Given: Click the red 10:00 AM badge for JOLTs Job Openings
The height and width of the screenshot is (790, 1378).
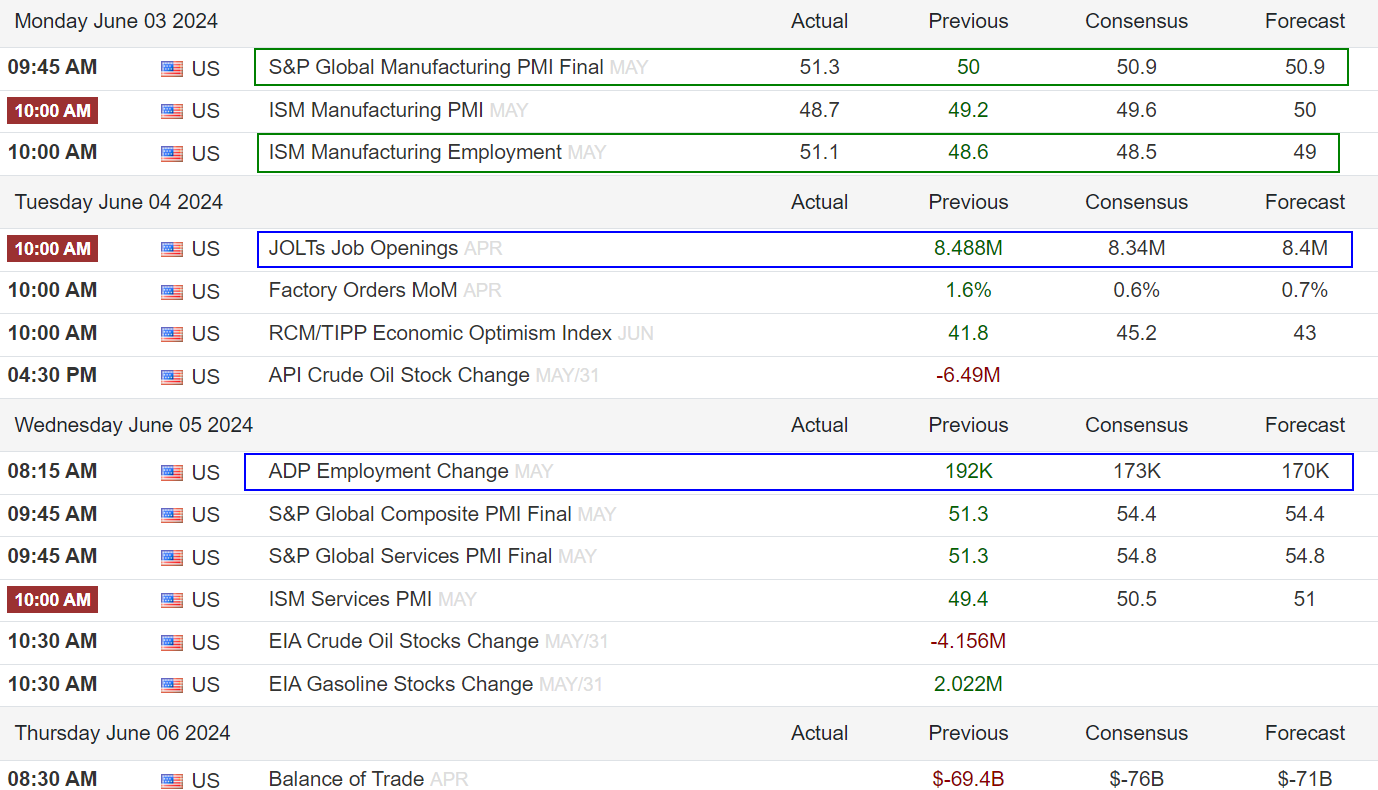Looking at the screenshot, I should click(x=52, y=248).
